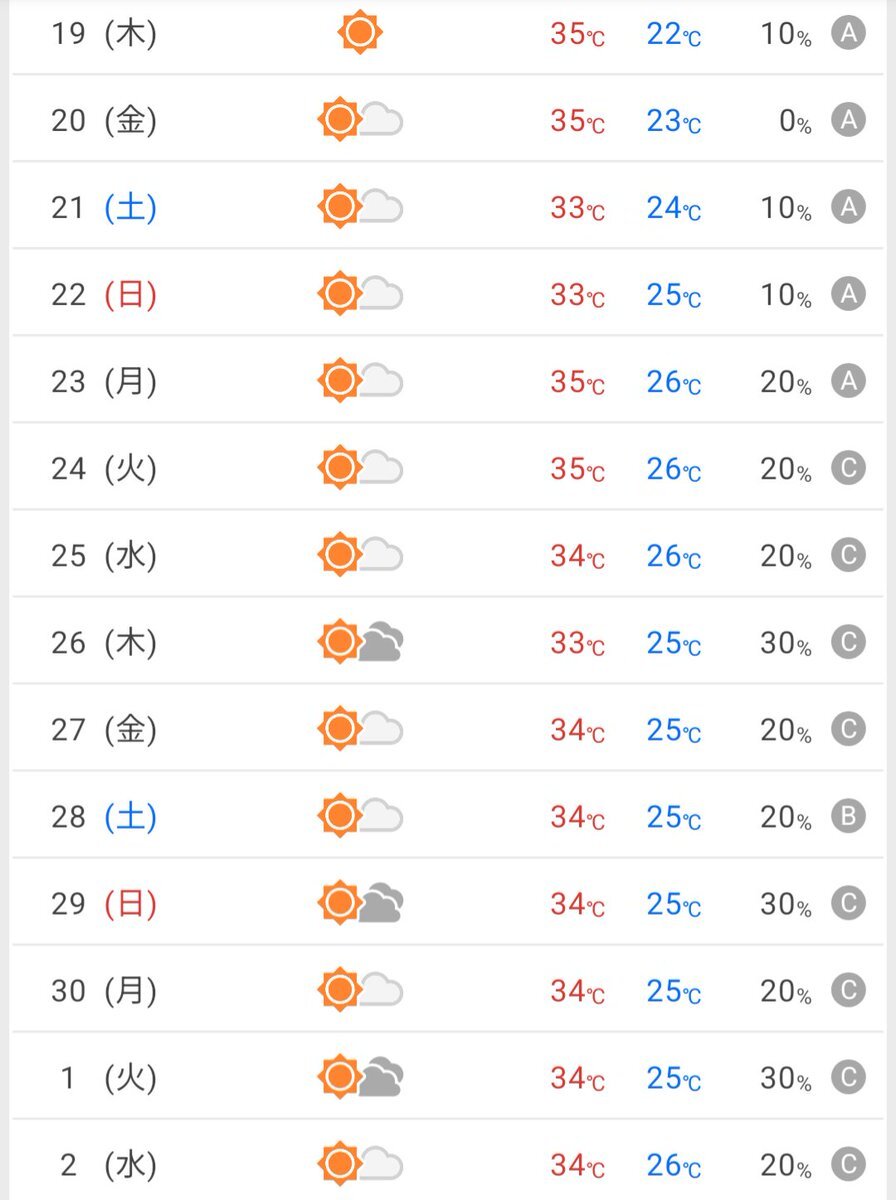Click the partly cloudy icon for day 20
Viewport: 896px width, 1200px height.
(x=360, y=121)
